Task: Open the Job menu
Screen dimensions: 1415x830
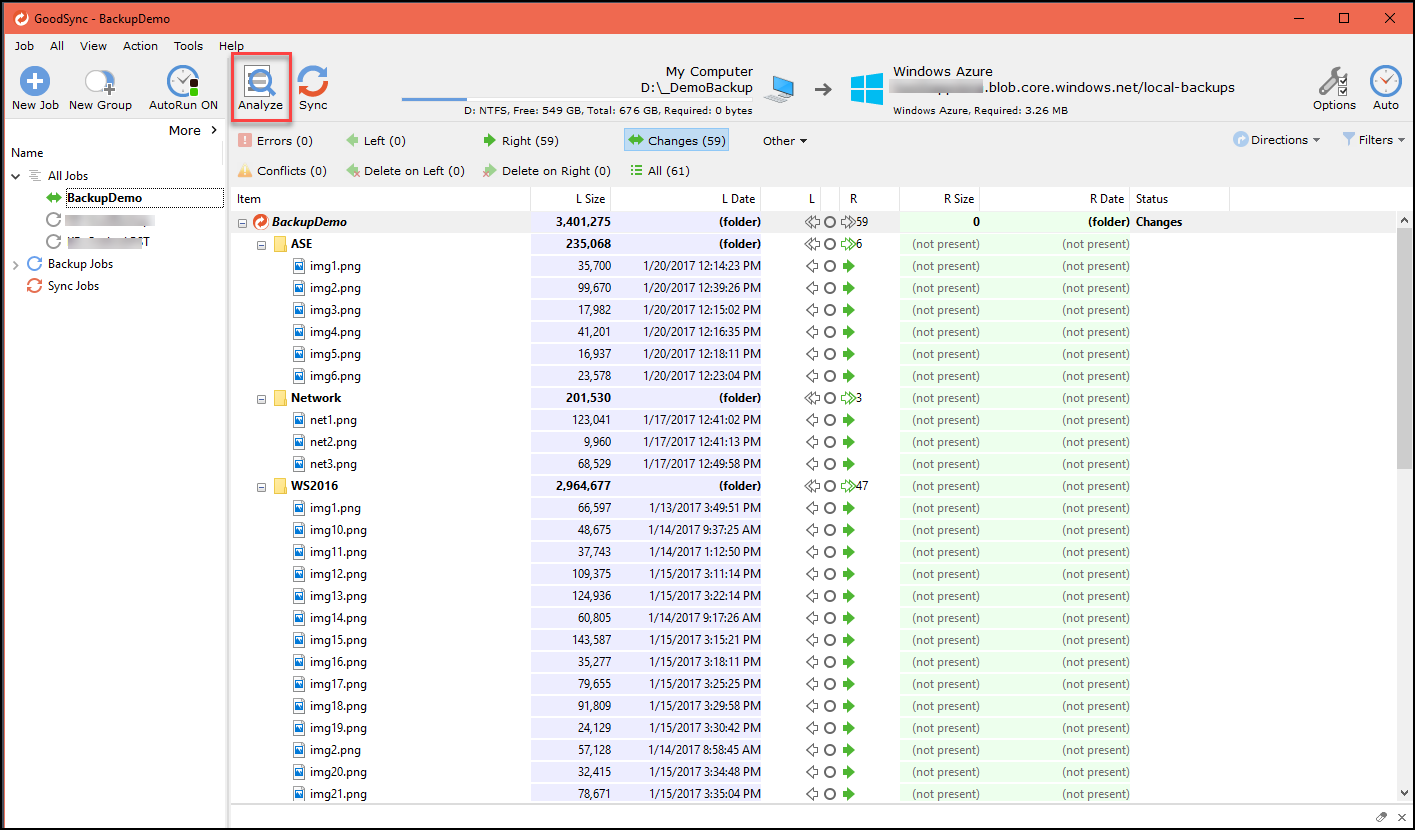Action: pos(24,46)
